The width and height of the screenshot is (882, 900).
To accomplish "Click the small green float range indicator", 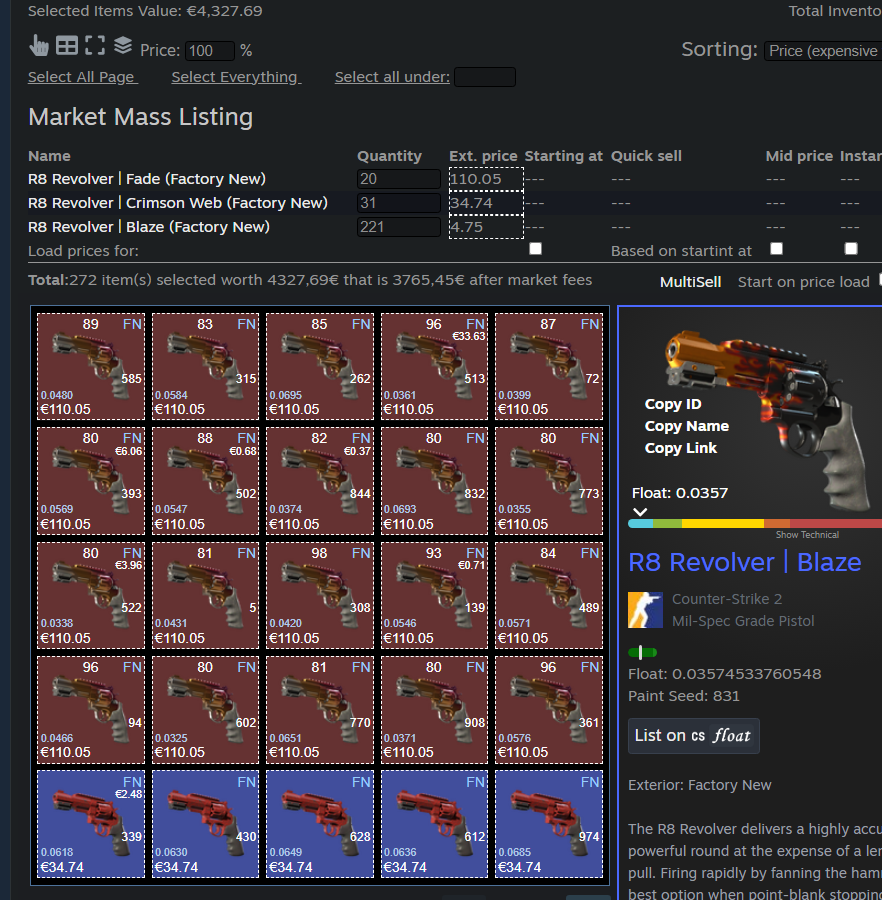I will pos(642,653).
